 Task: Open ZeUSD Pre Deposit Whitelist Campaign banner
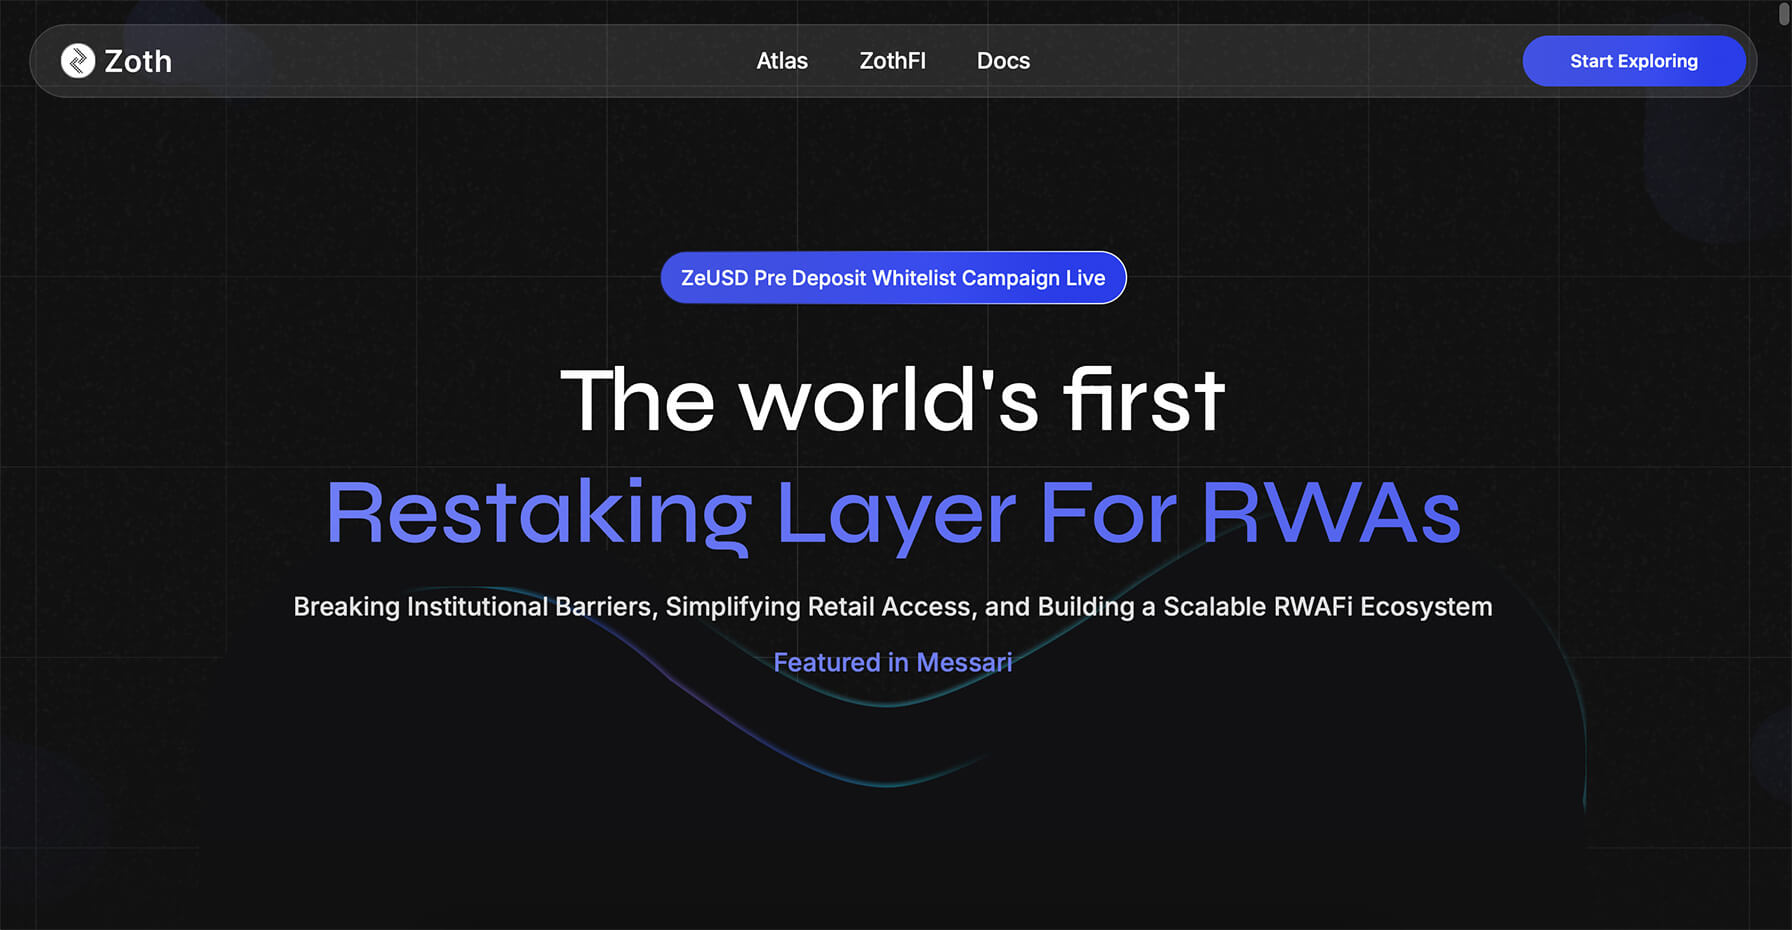pyautogui.click(x=893, y=278)
